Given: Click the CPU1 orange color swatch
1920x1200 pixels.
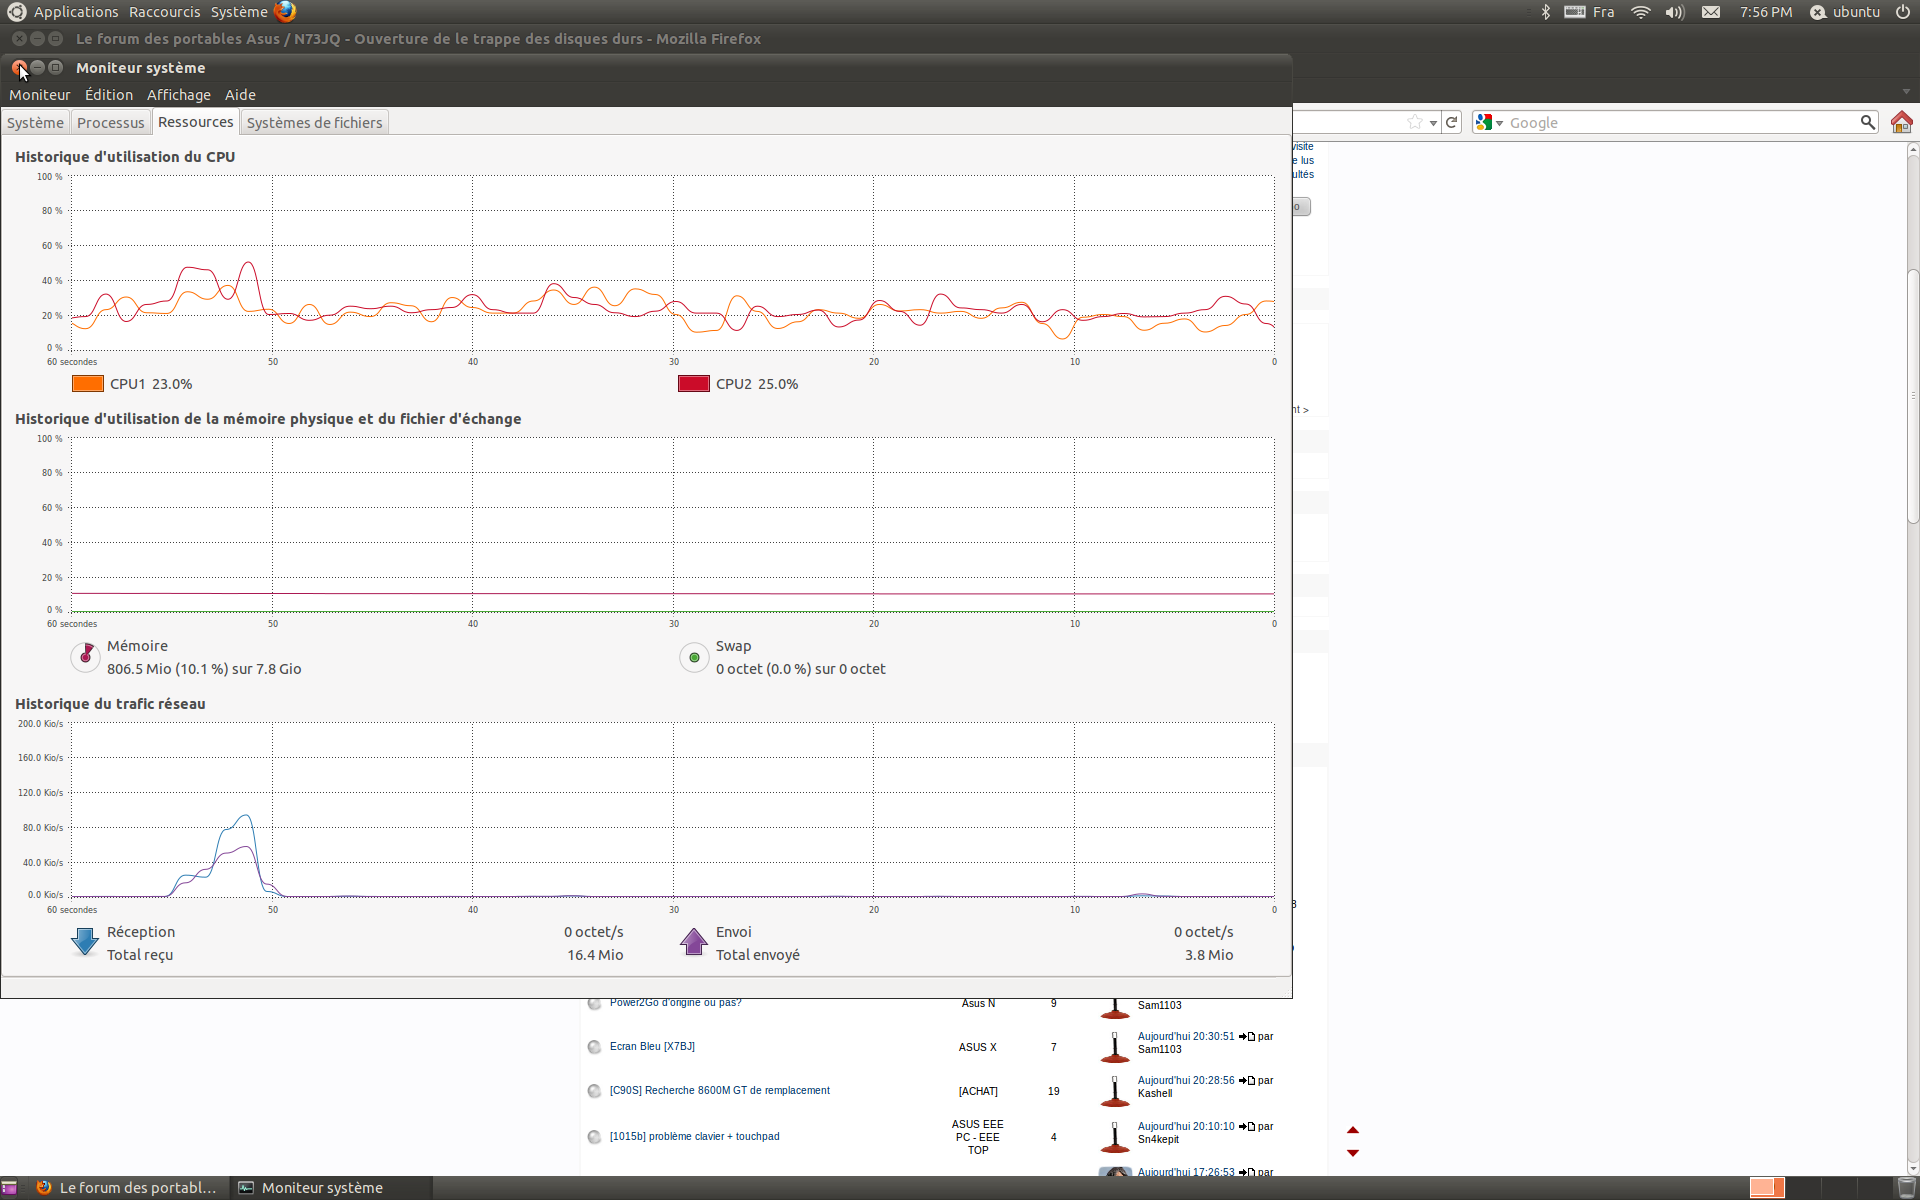Looking at the screenshot, I should click(88, 384).
